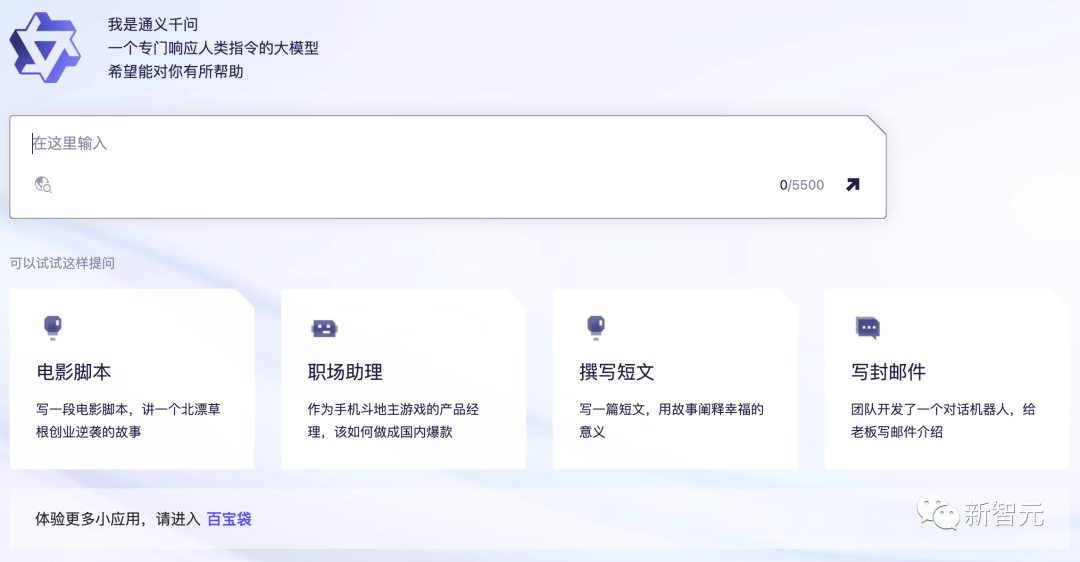Click the 一个专门响应人类指令的大模型 line
Screen dimensions: 1080x562
point(213,48)
